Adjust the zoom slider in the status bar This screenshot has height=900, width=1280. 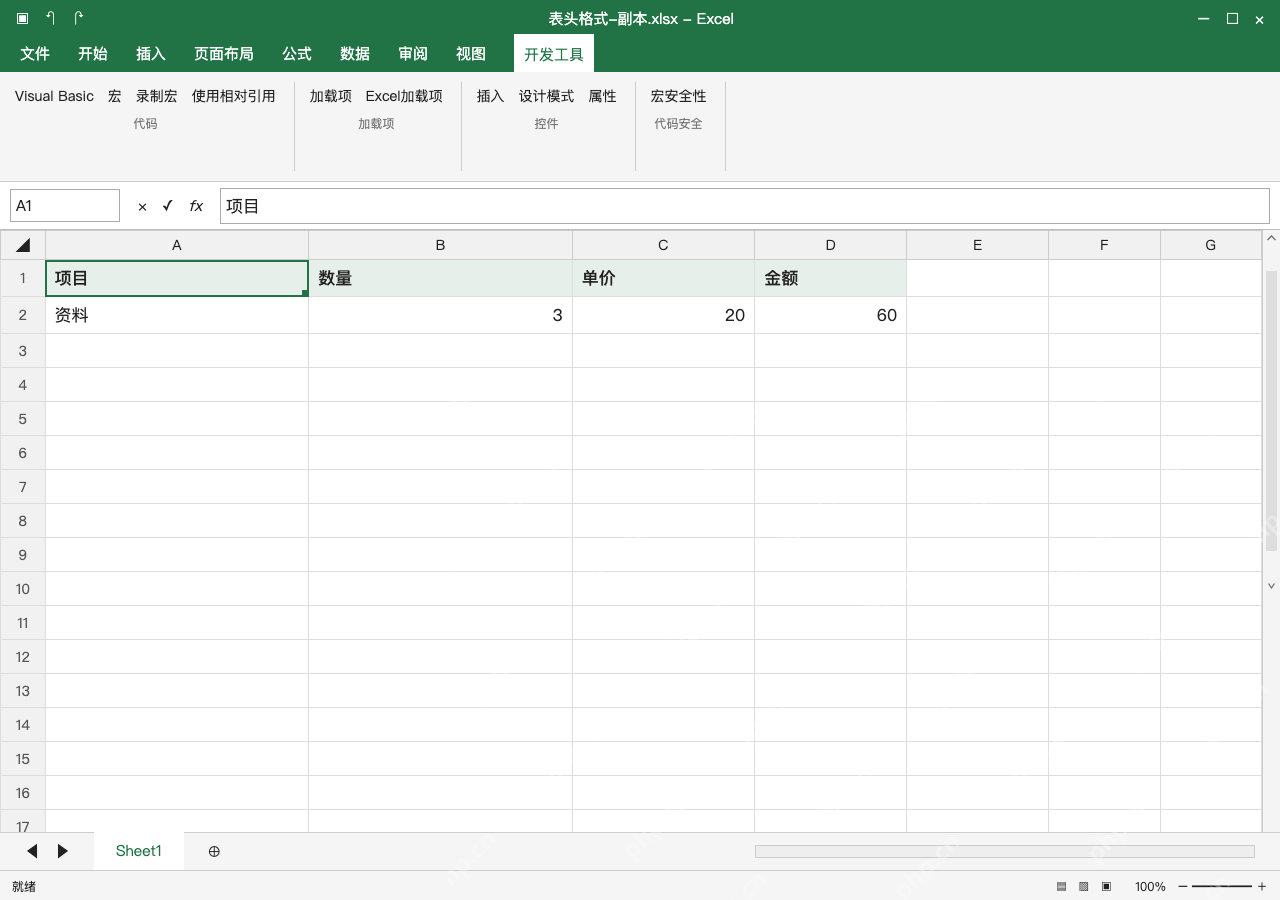coord(1221,886)
